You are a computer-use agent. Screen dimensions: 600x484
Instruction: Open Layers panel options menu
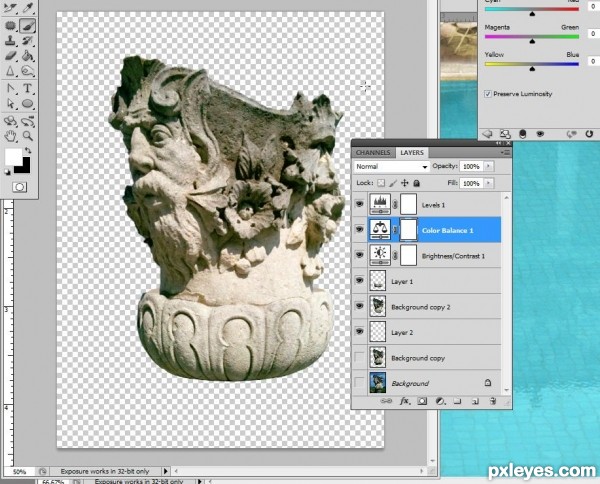tap(506, 152)
